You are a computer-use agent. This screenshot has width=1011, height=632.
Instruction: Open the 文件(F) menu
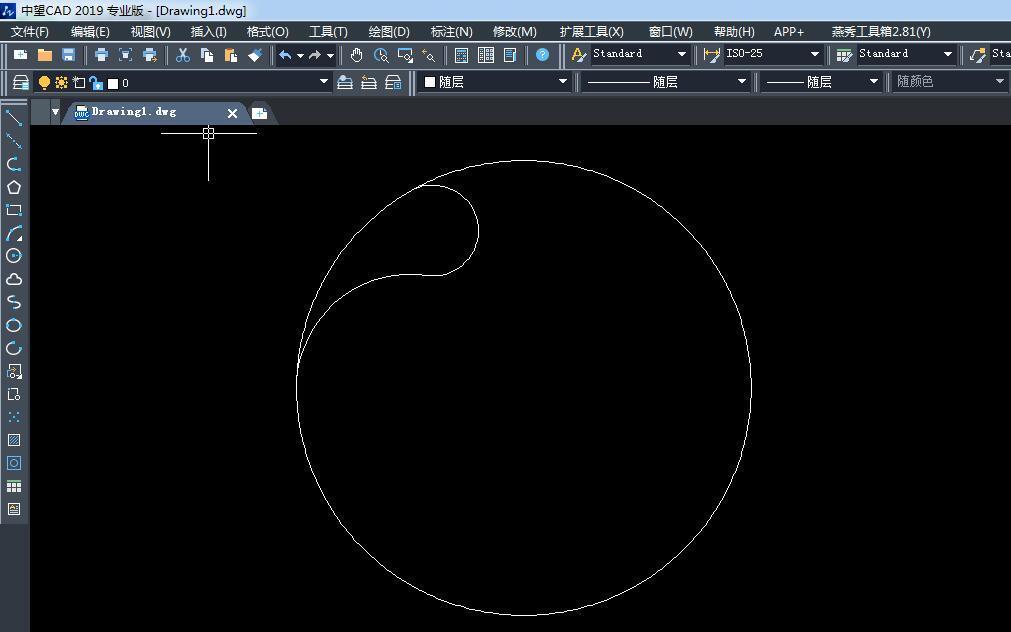pos(30,32)
